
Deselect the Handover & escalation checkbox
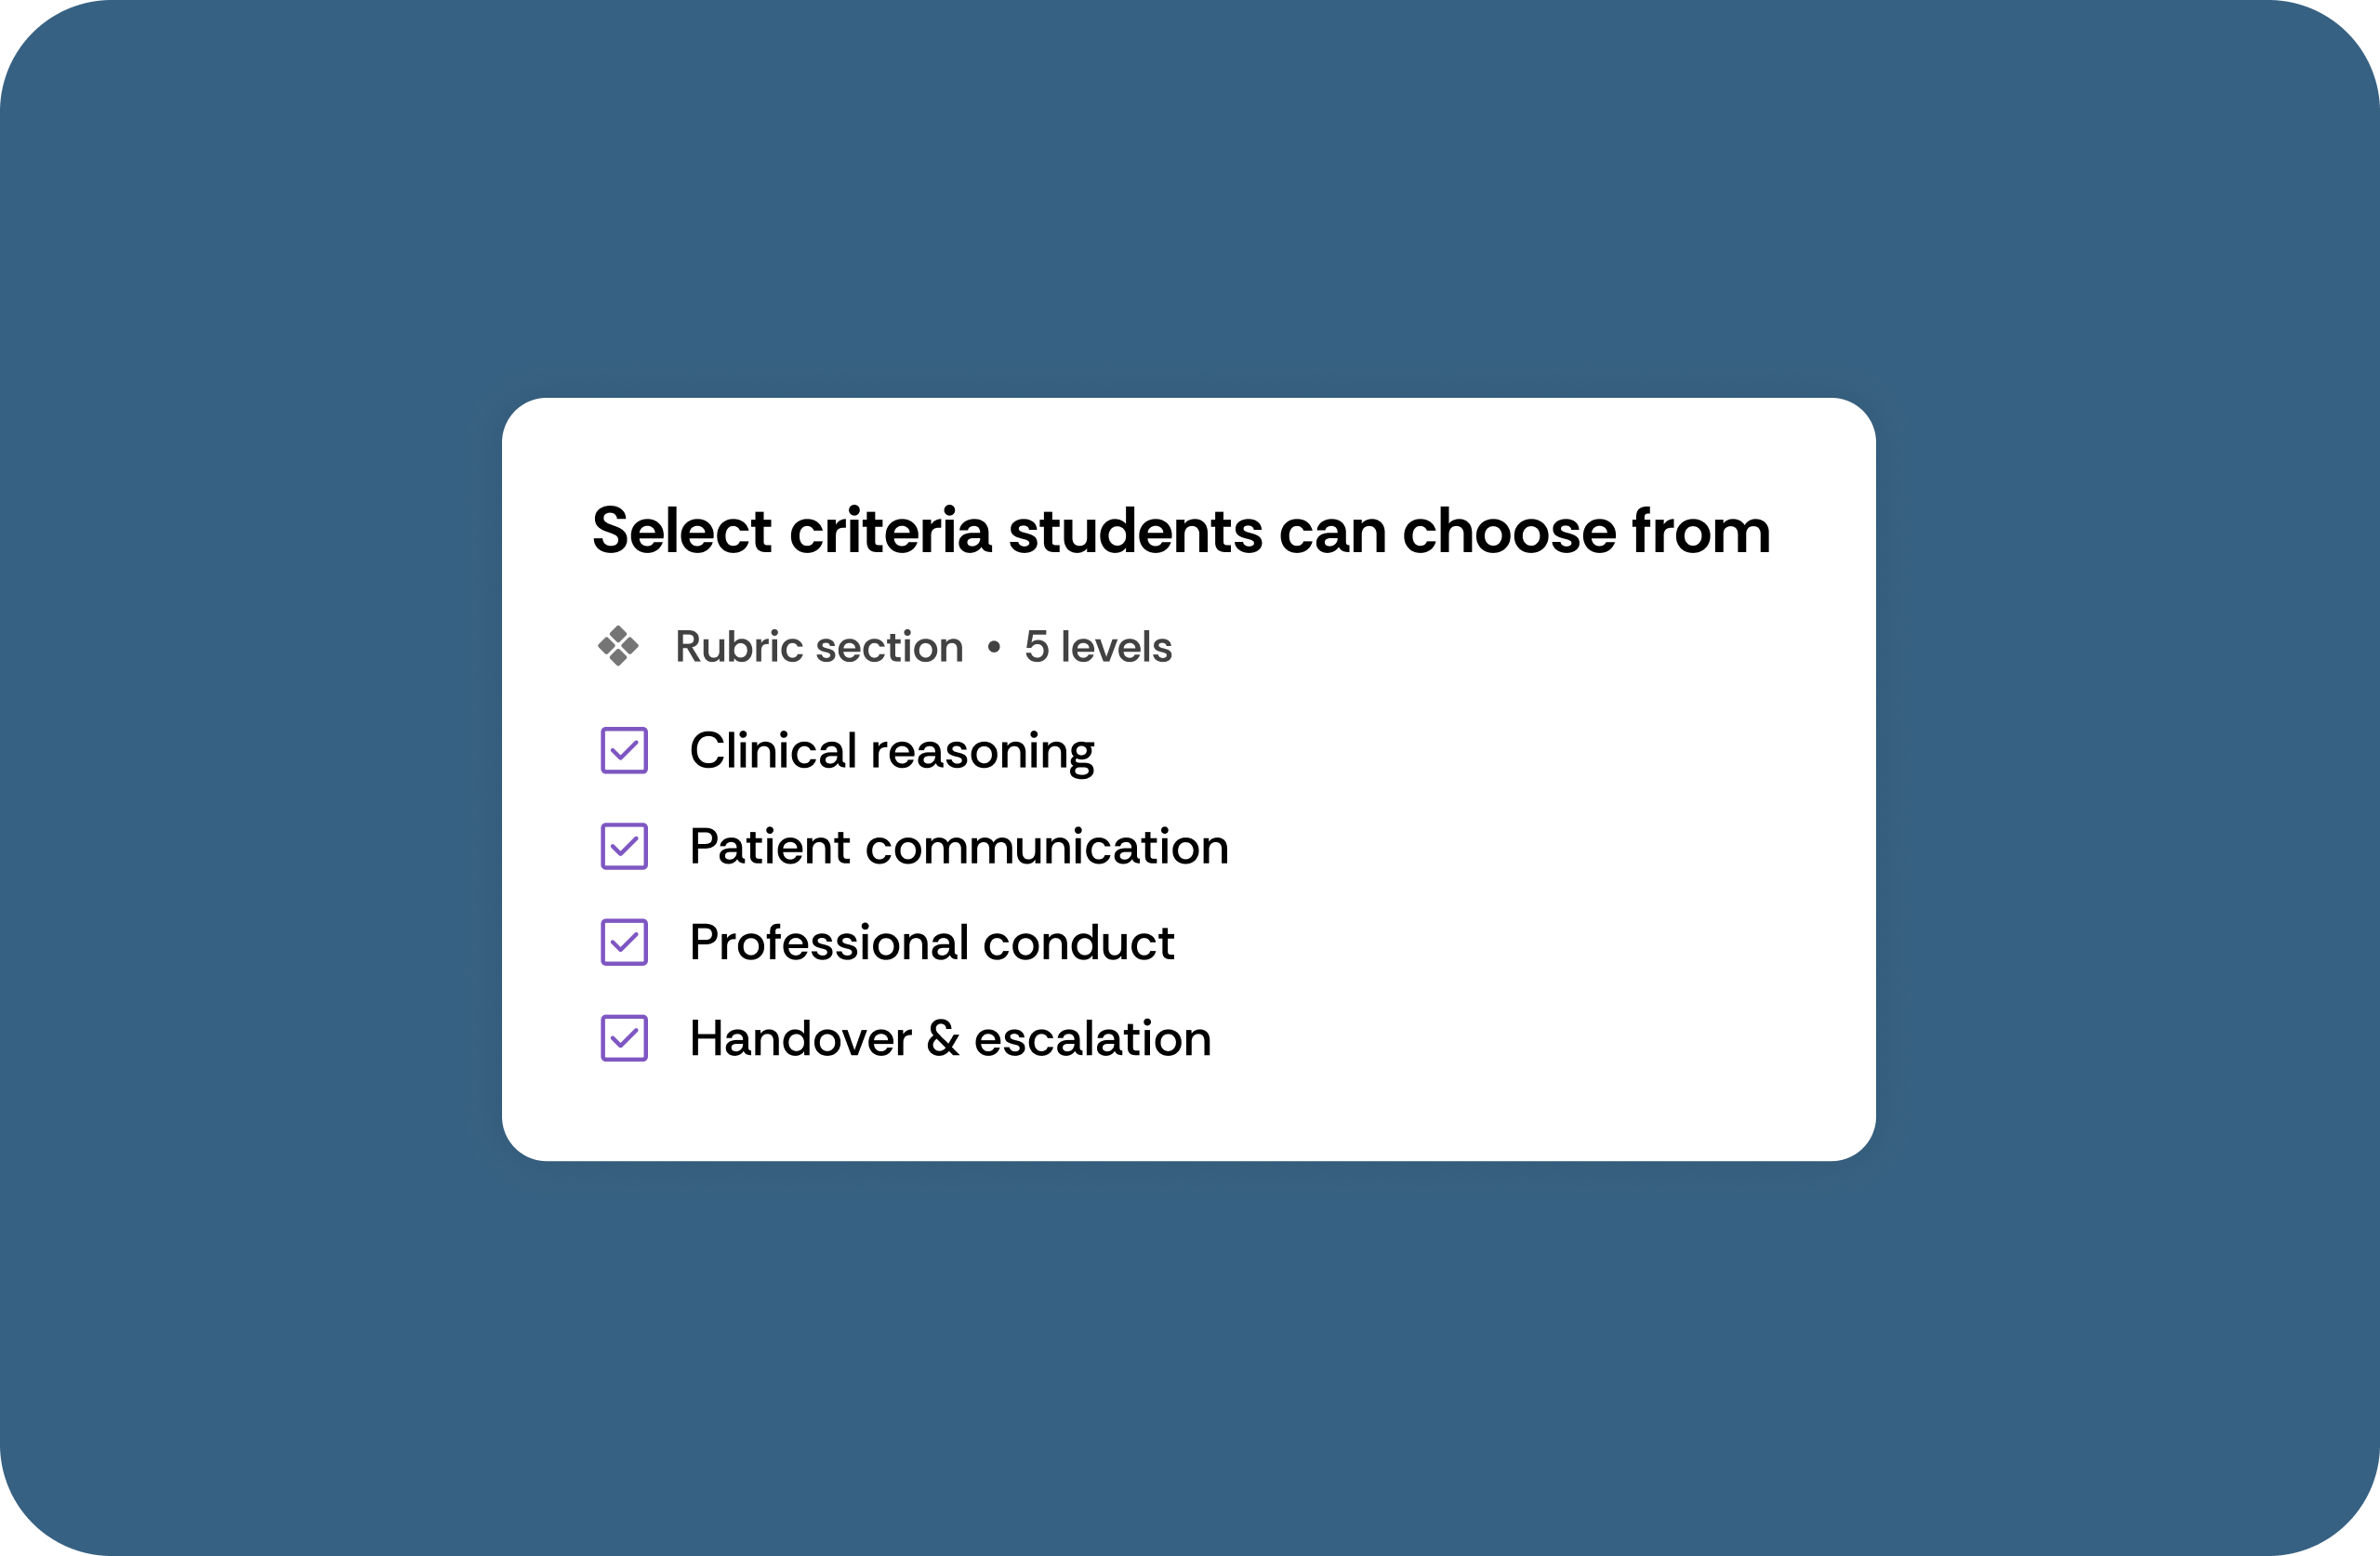[x=624, y=1039]
